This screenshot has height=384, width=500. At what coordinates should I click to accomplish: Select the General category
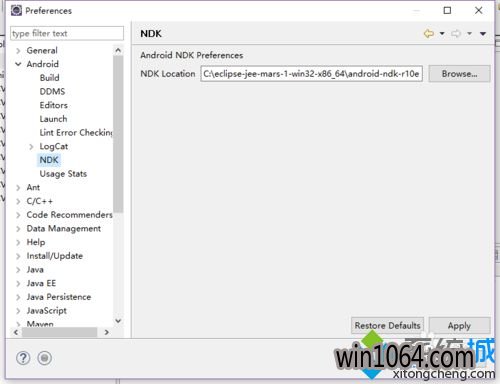42,50
